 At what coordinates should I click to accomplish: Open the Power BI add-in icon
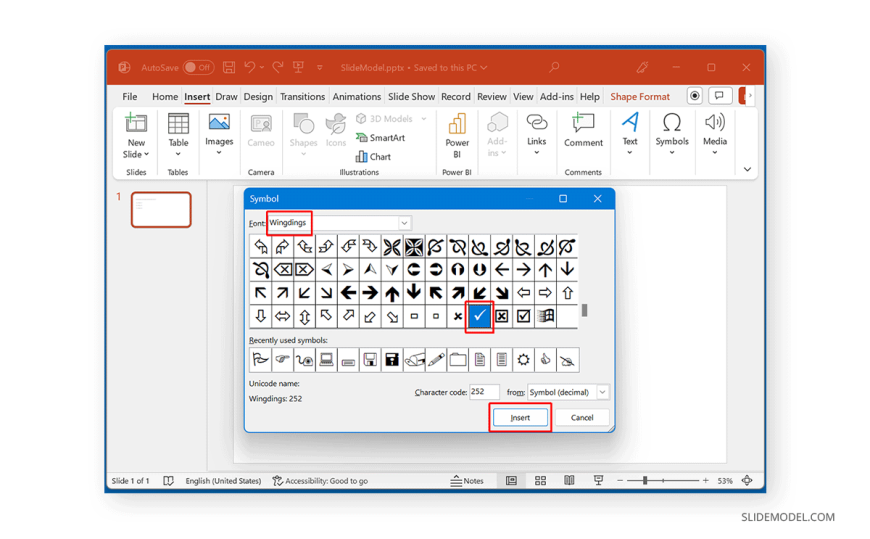tap(457, 124)
